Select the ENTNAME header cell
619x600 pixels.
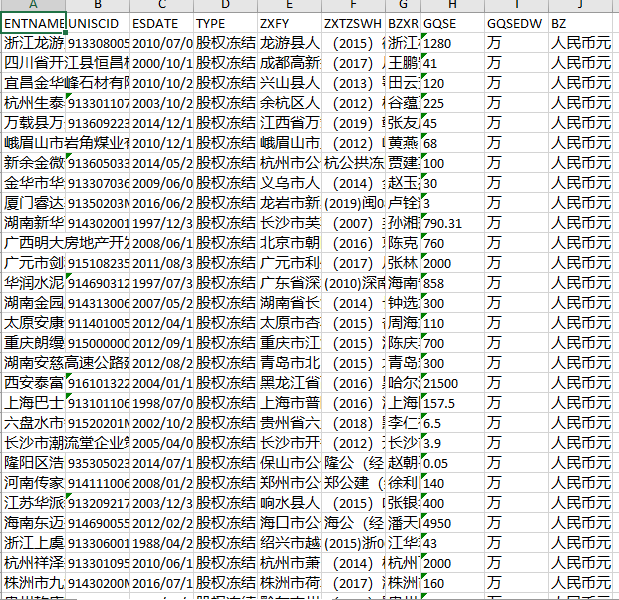tap(34, 23)
